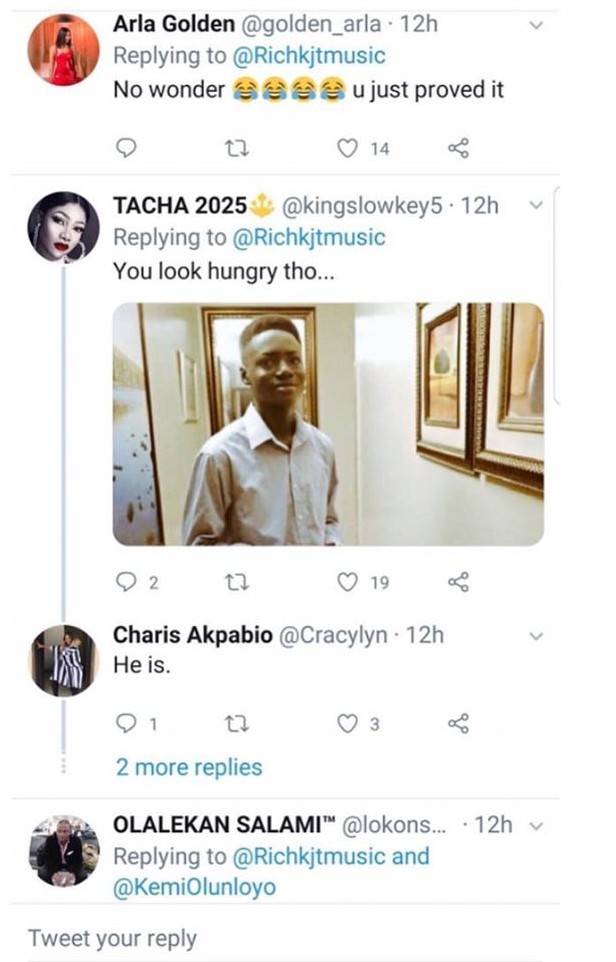Image resolution: width=616 pixels, height=962 pixels.
Task: Share Arla Golden's tweet
Action: click(x=457, y=148)
